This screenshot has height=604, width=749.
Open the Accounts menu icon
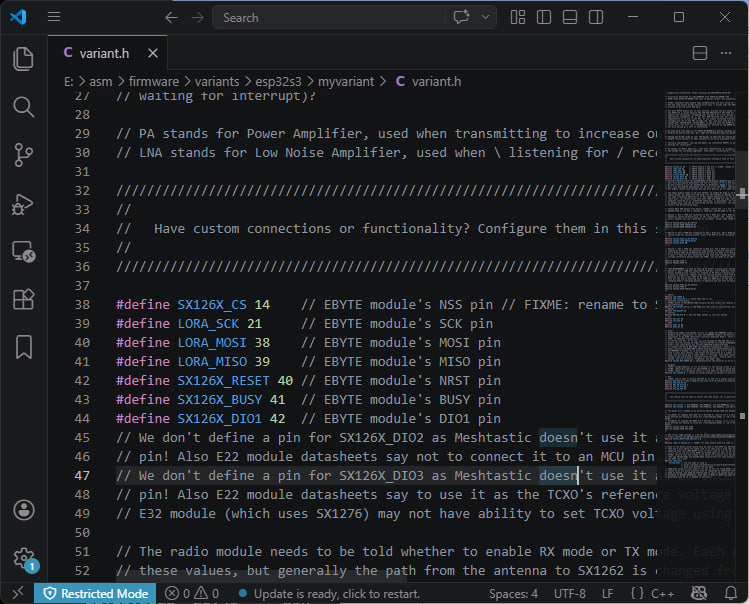point(23,510)
